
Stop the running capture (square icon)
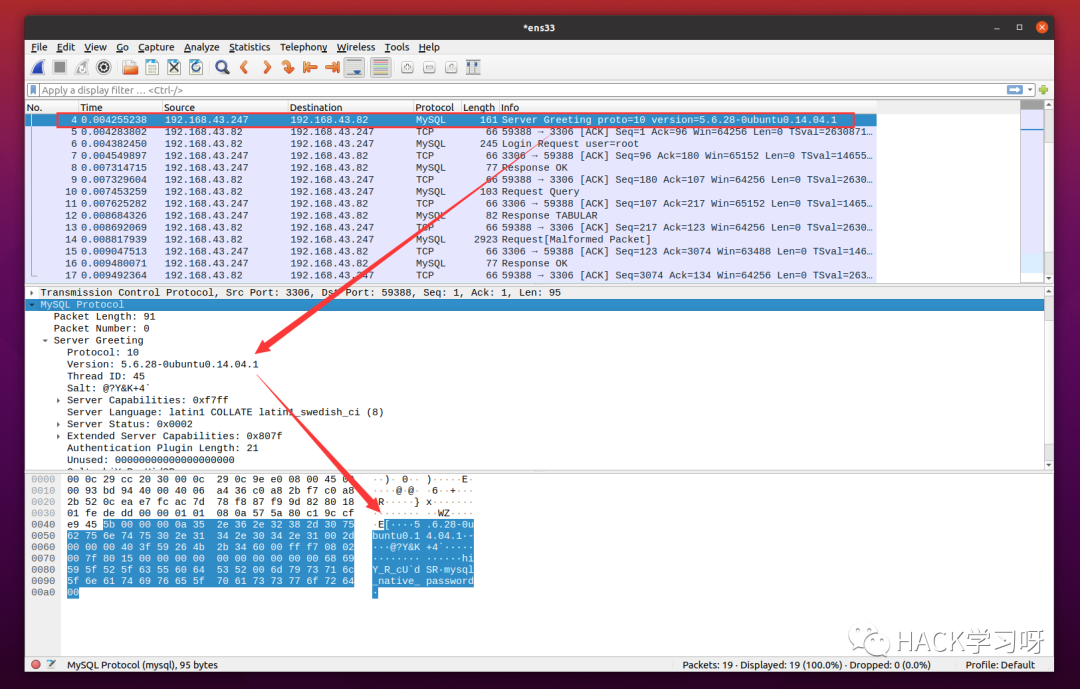pos(60,68)
